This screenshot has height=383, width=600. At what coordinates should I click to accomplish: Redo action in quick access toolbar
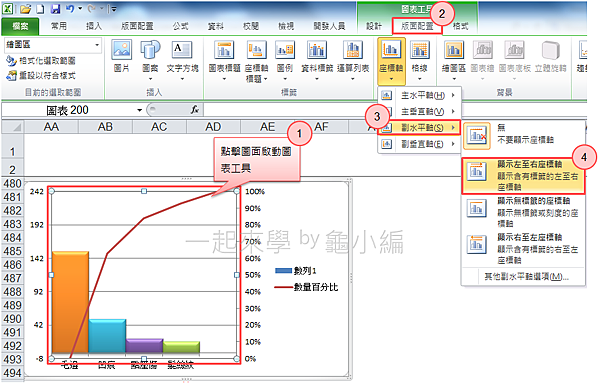click(91, 8)
